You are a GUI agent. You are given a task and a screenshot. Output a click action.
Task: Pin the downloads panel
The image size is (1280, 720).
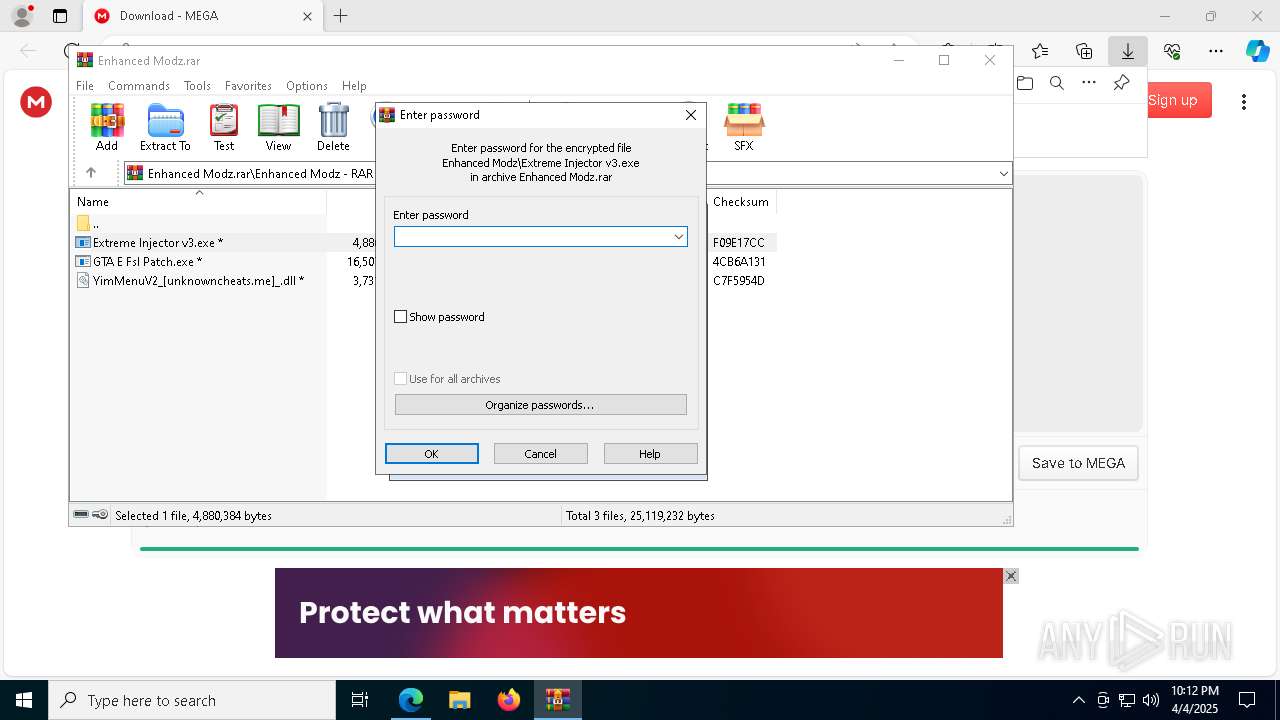pos(1121,83)
